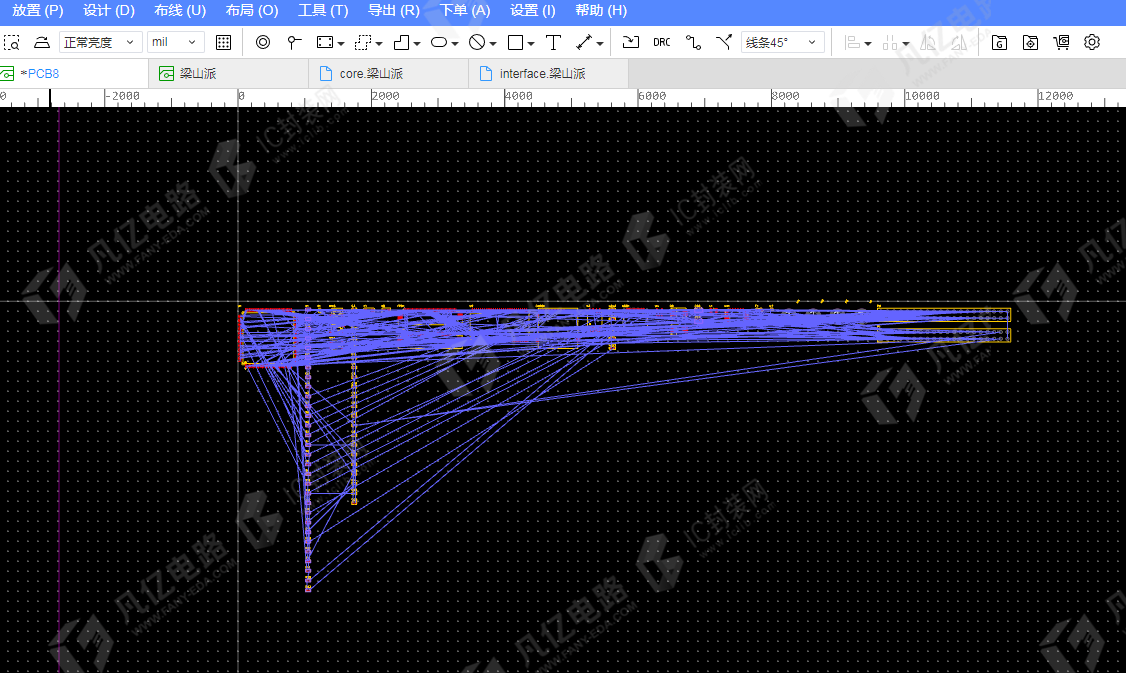Open the 放置 (P) menu
The image size is (1126, 673).
(37, 11)
